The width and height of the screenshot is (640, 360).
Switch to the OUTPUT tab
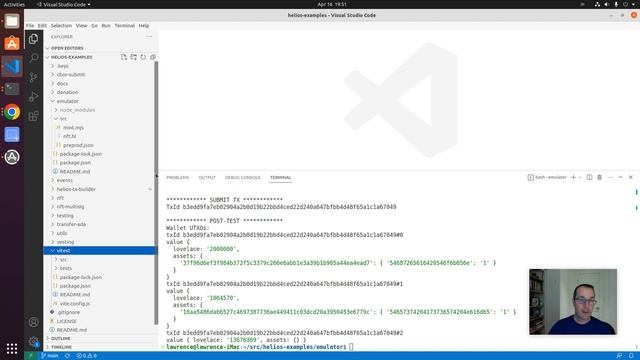pos(207,178)
